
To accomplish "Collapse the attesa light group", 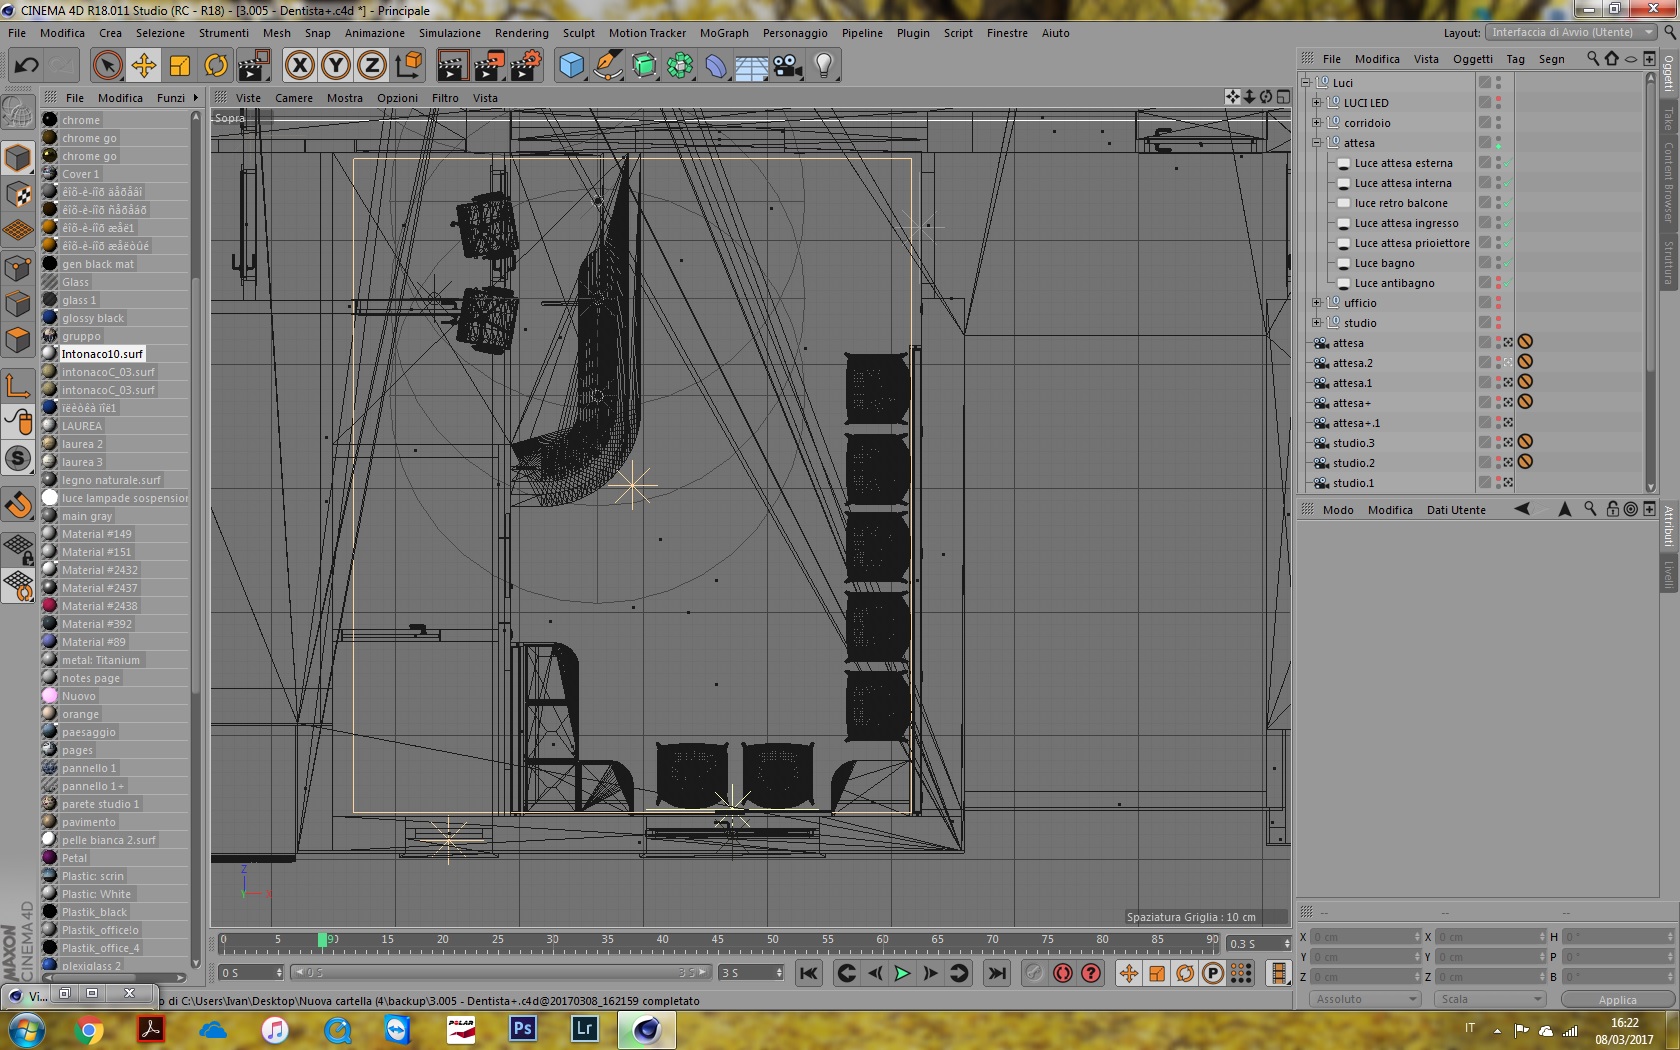I will (1317, 143).
